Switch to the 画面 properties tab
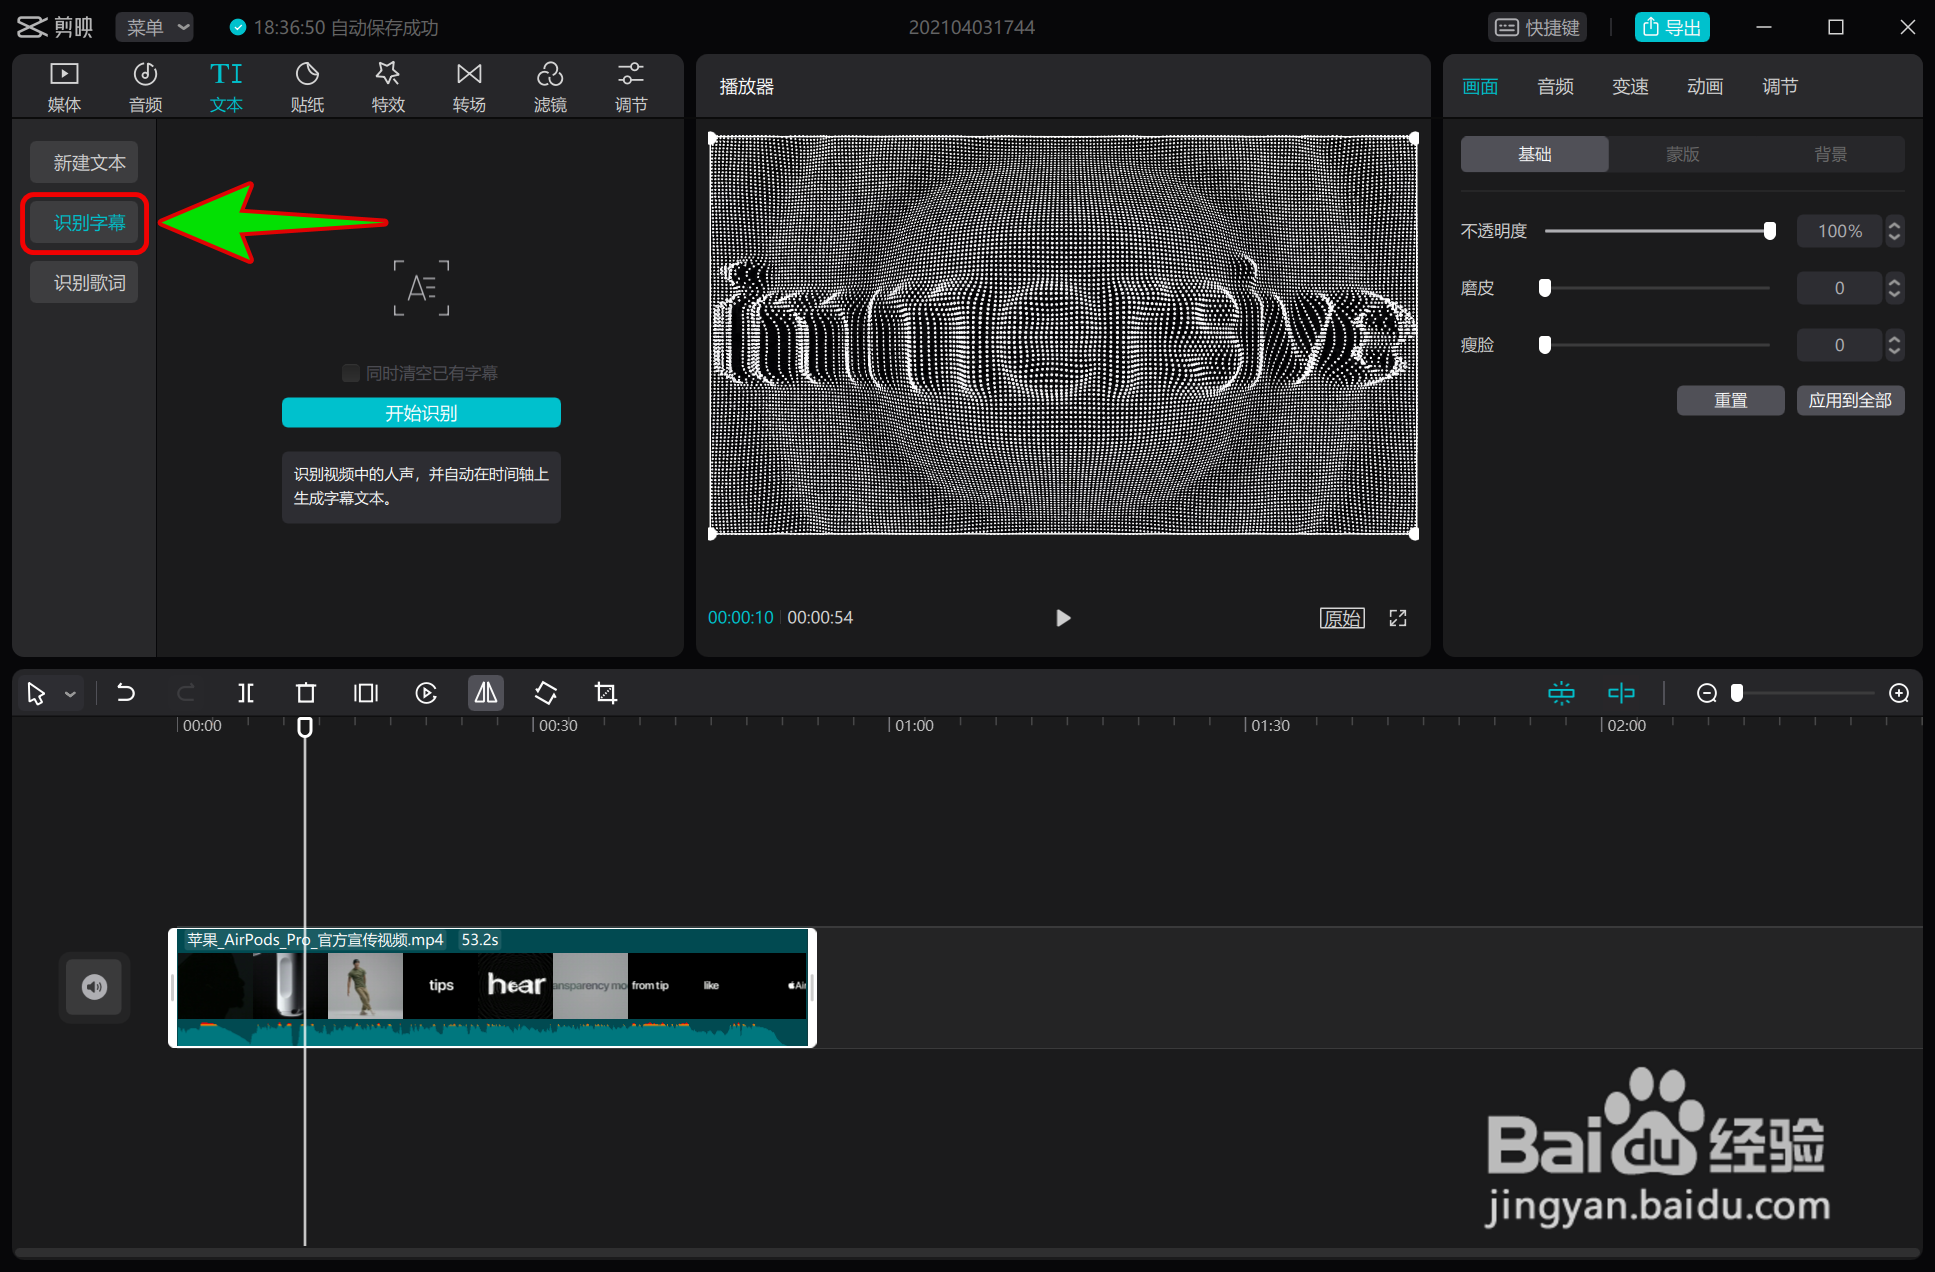Viewport: 1935px width, 1272px height. pyautogui.click(x=1480, y=87)
